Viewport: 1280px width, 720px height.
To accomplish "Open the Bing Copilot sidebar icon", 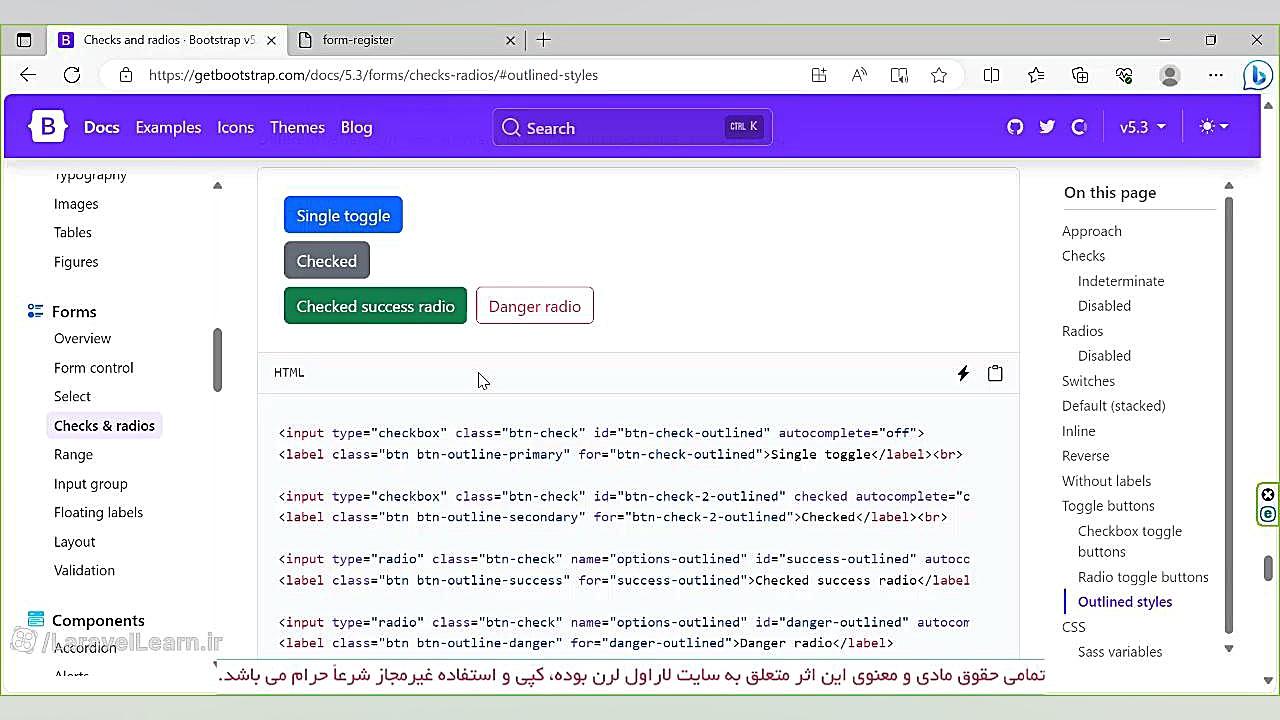I will coord(1257,75).
